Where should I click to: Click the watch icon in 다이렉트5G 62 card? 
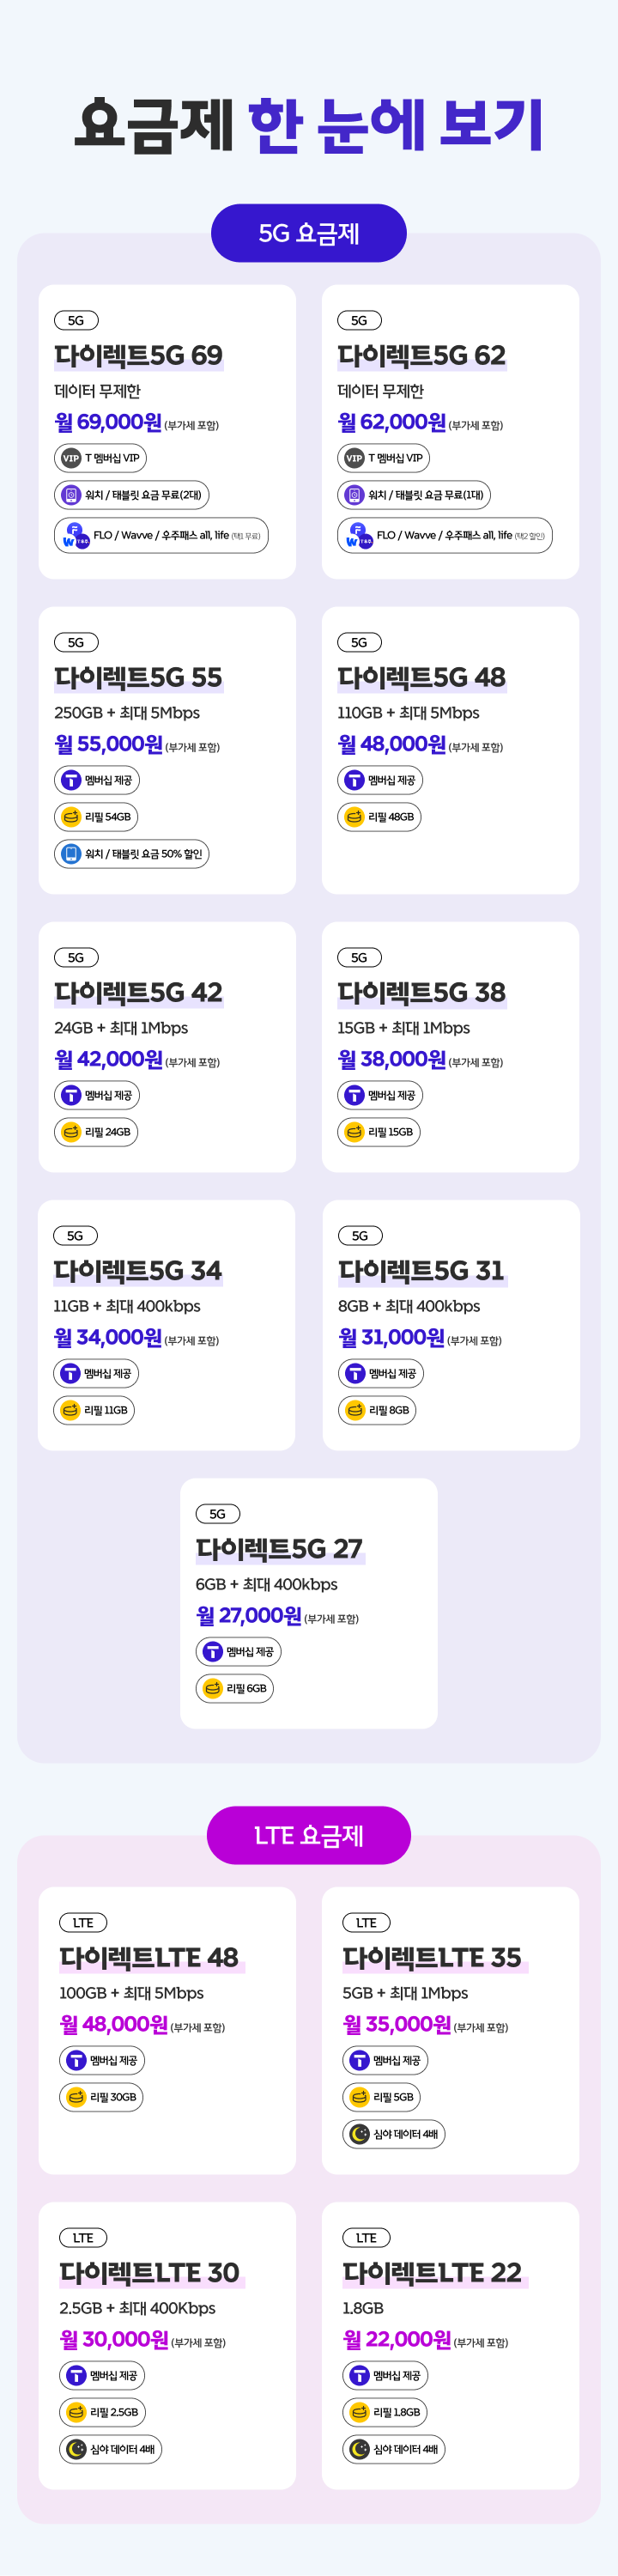coord(354,495)
